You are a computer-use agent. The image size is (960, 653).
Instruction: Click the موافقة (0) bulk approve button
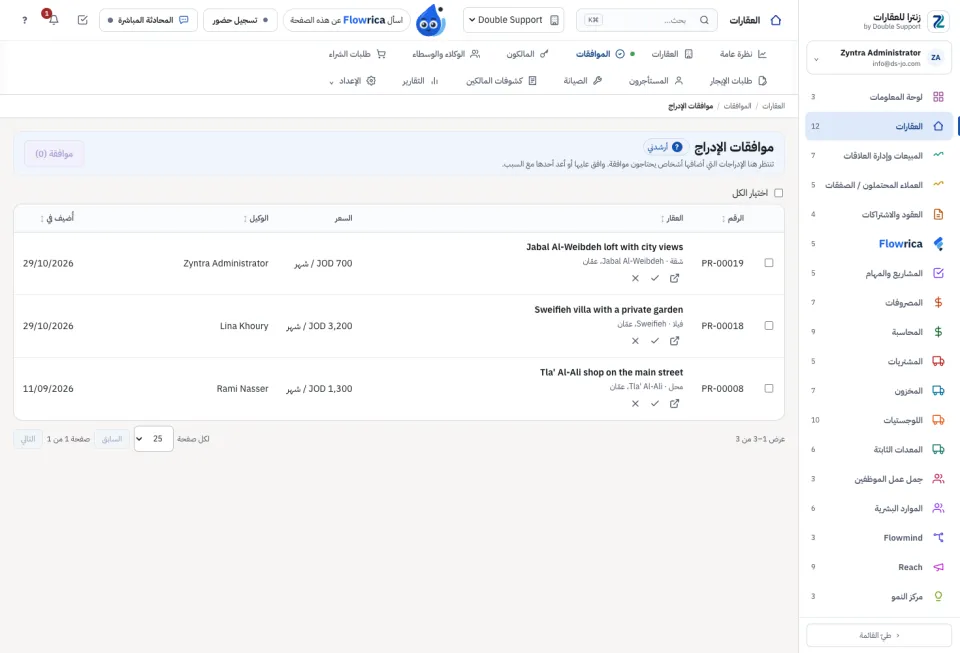[x=54, y=154]
